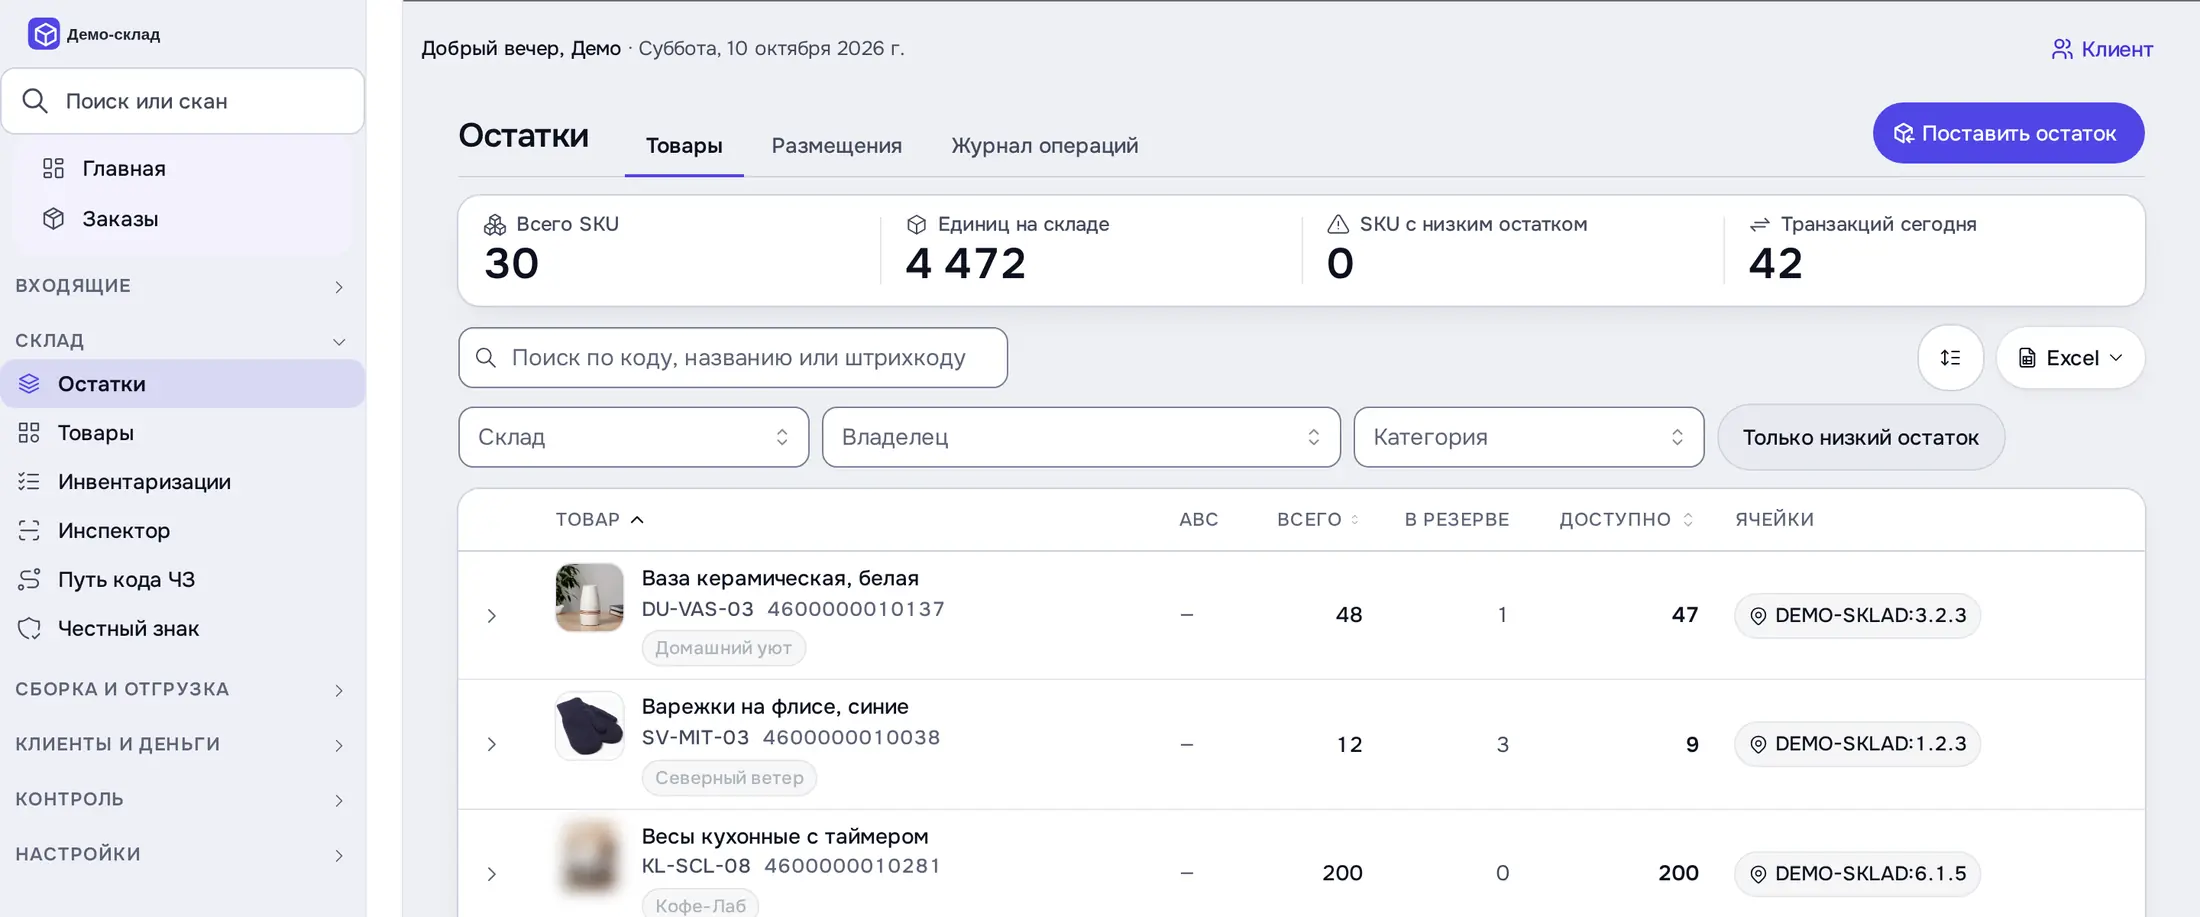
Task: Sort by ДОСТУПНО column header
Action: 1626,519
